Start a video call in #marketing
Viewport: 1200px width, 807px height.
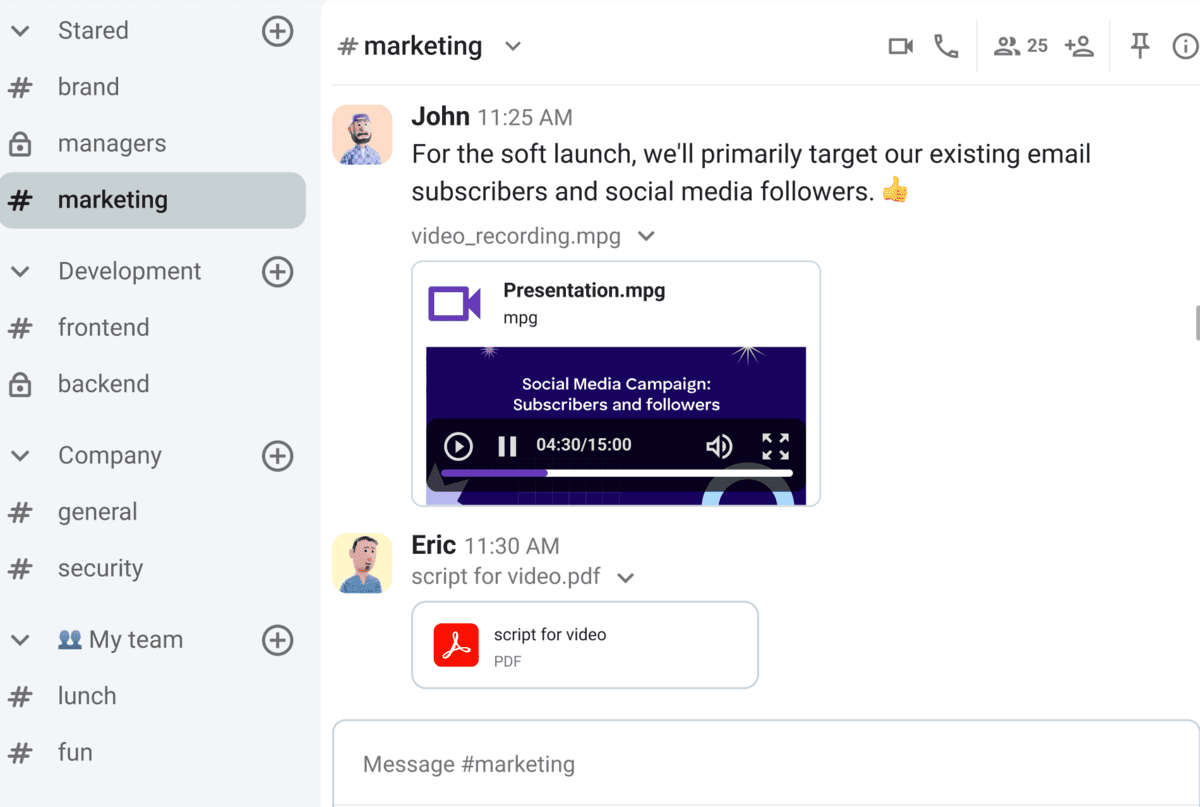coord(899,45)
